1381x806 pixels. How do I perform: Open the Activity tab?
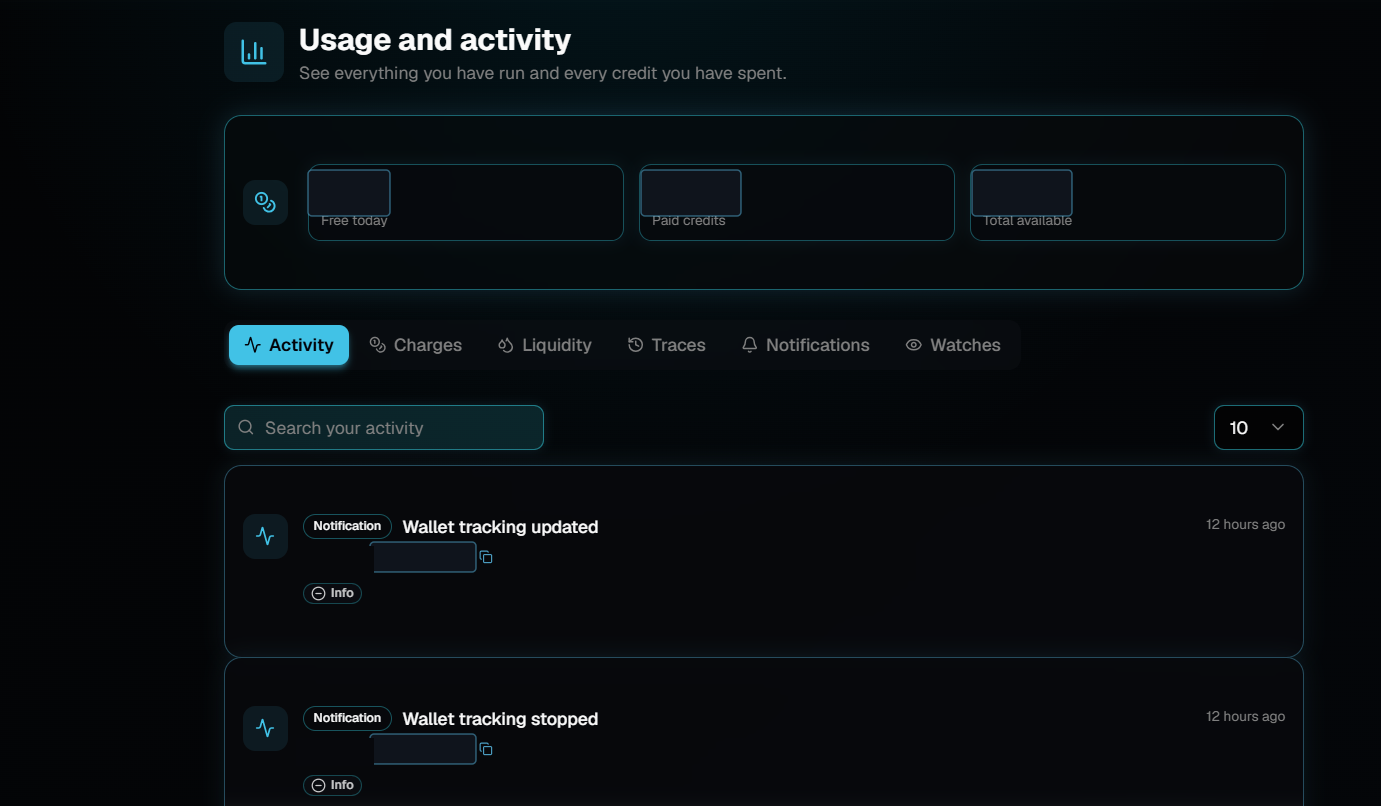[289, 345]
